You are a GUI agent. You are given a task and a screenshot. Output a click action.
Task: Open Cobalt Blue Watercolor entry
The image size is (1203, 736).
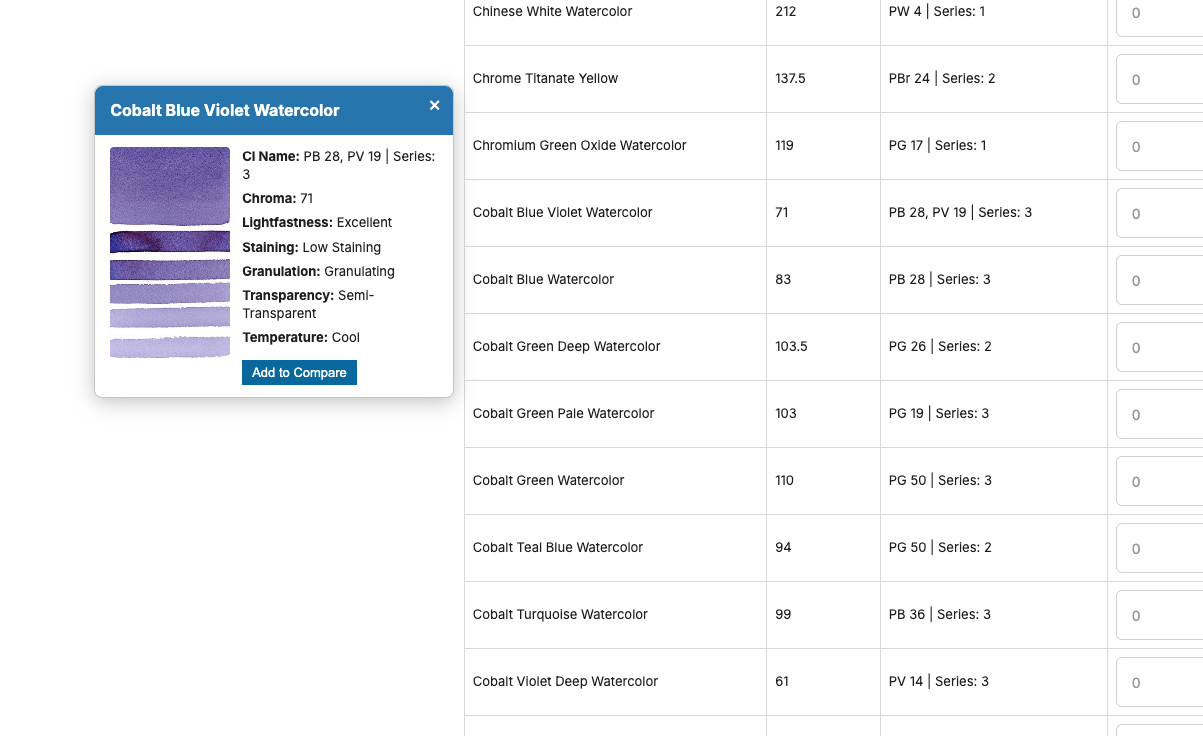tap(543, 280)
